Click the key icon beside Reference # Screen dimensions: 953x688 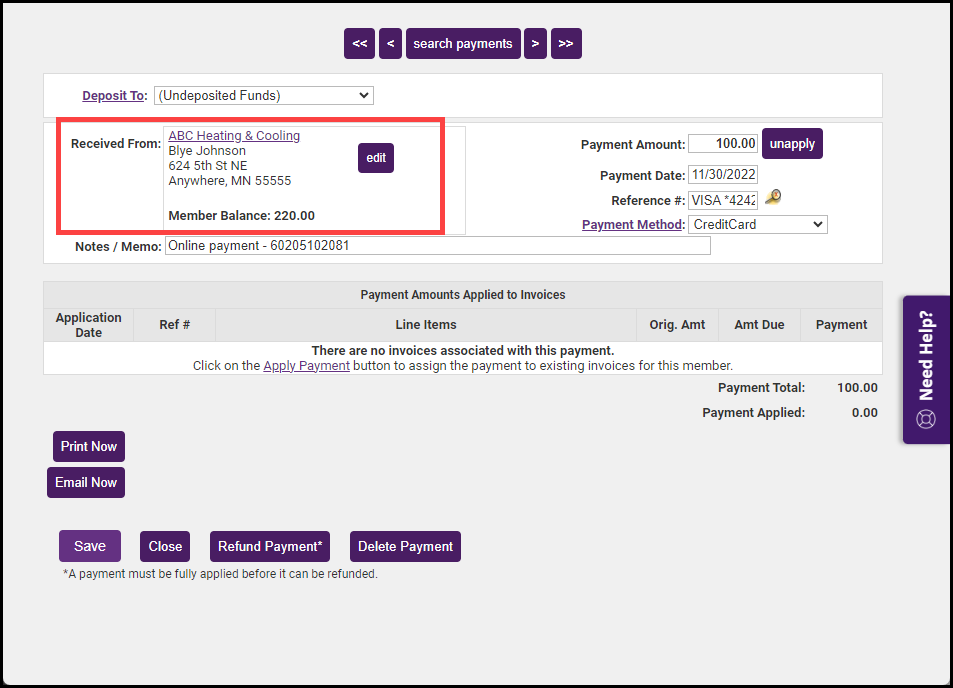(x=772, y=198)
